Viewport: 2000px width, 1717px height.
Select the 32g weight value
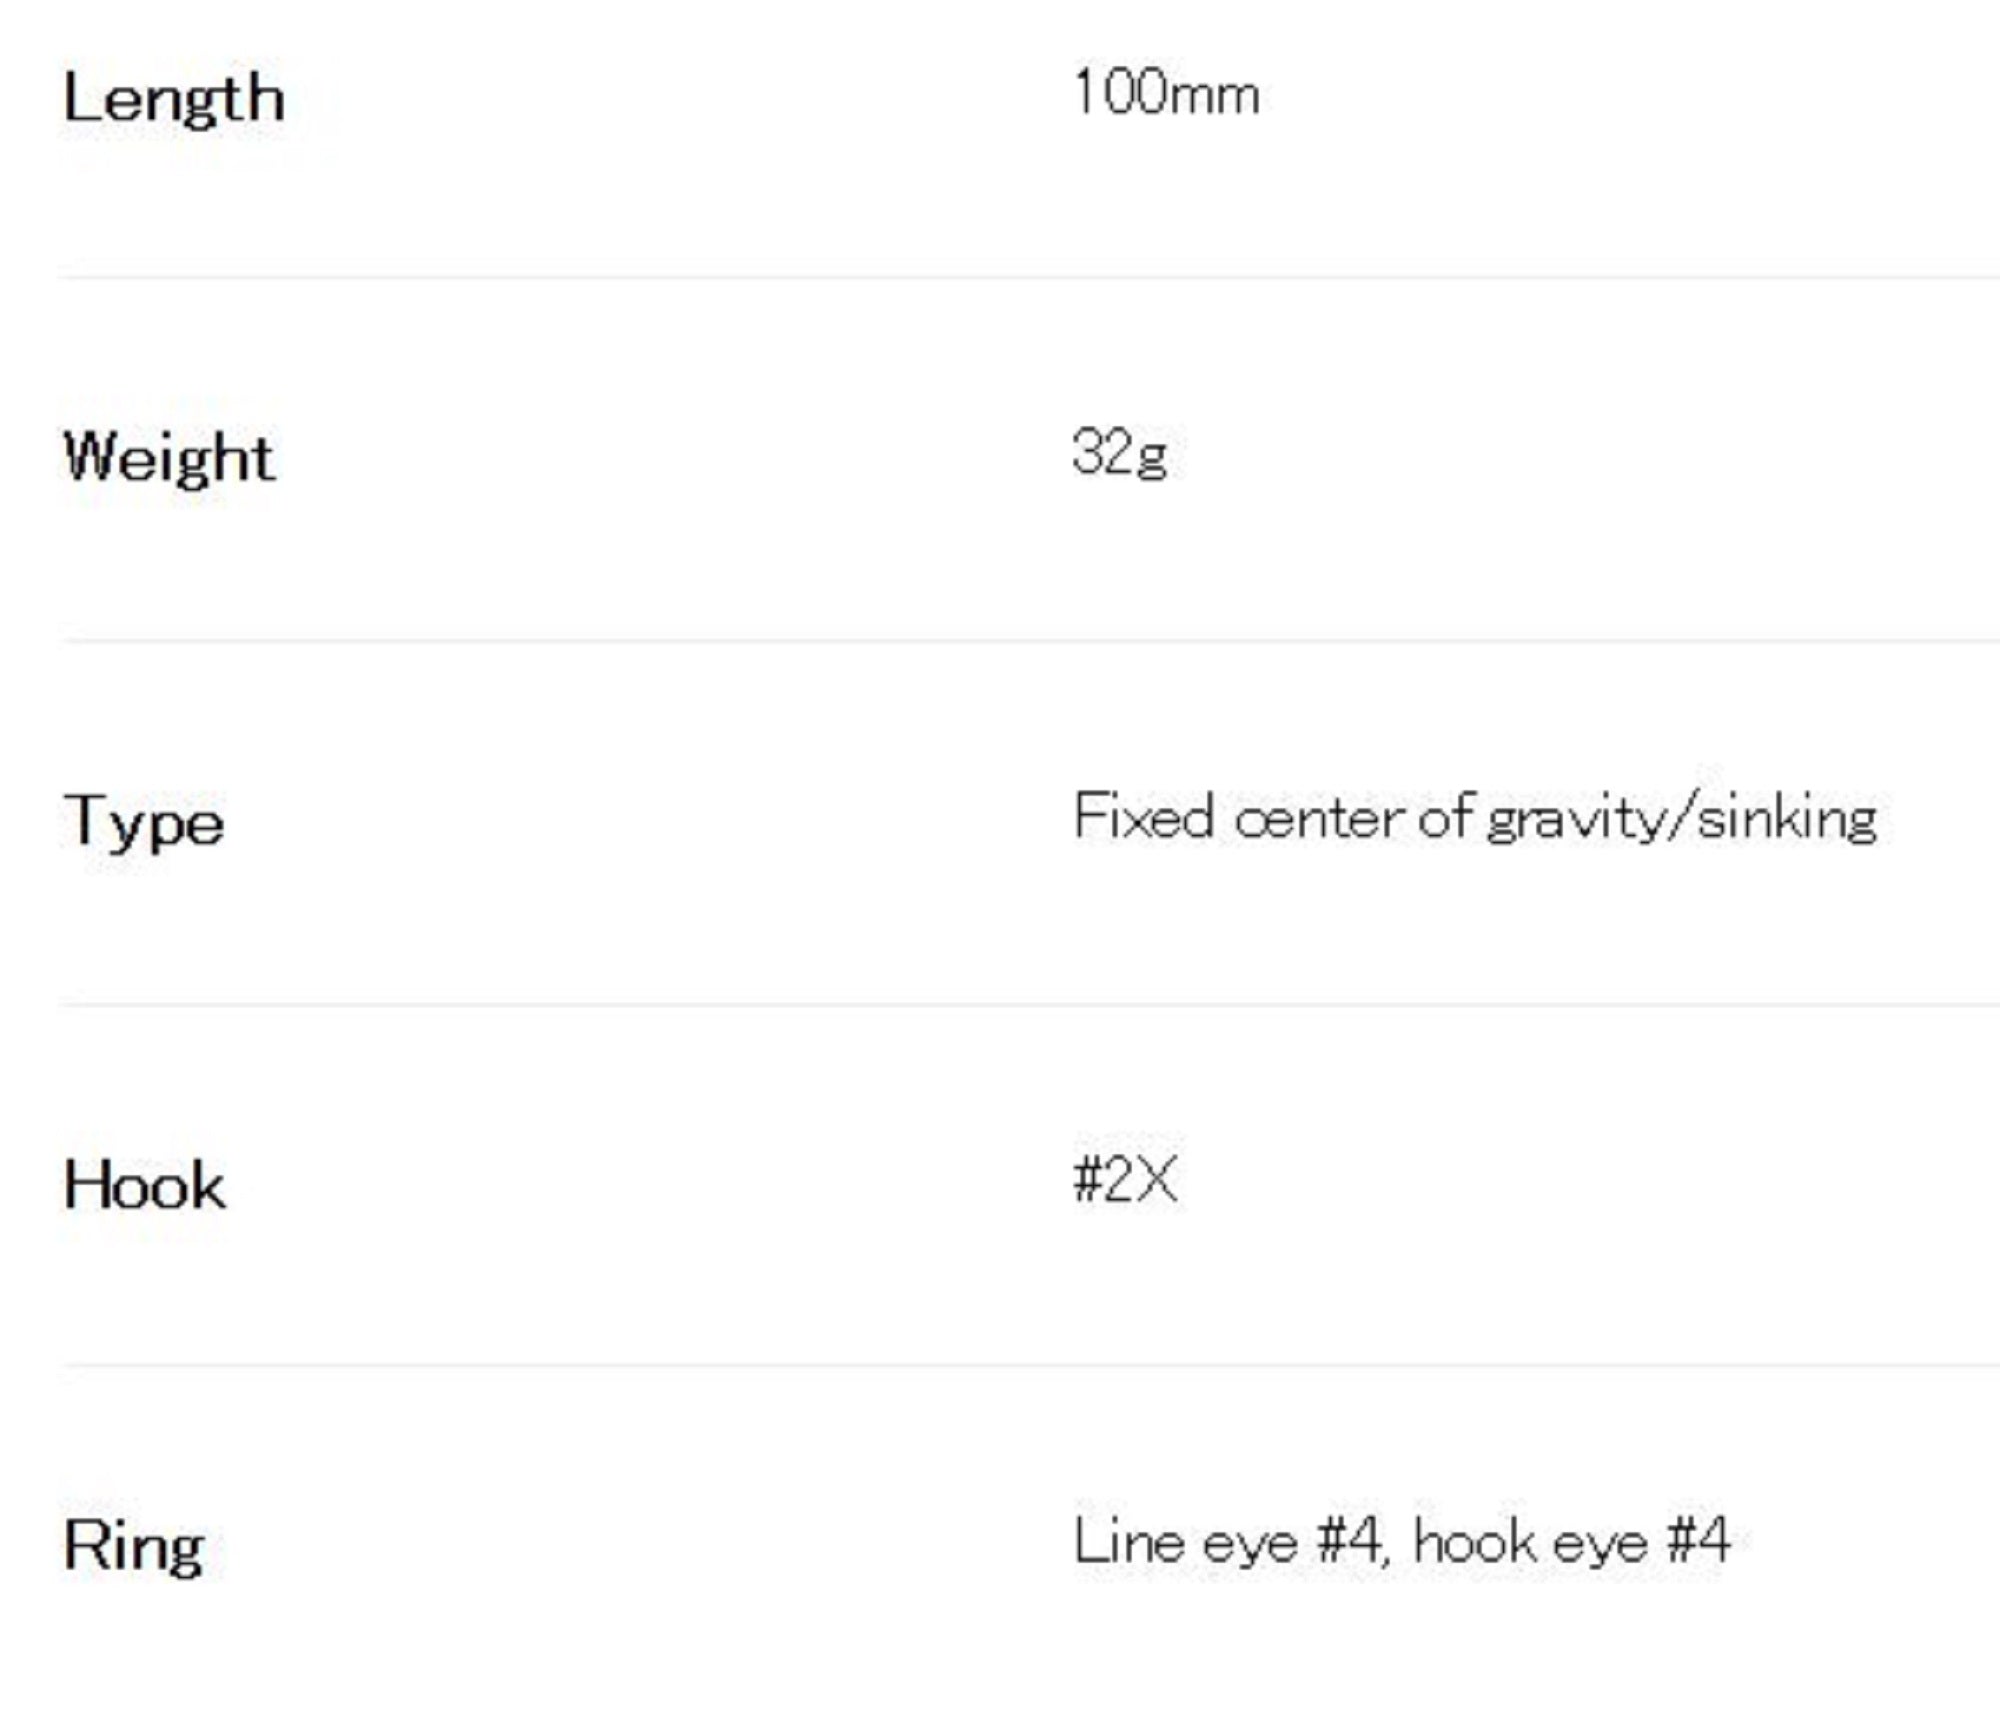(x=1119, y=452)
